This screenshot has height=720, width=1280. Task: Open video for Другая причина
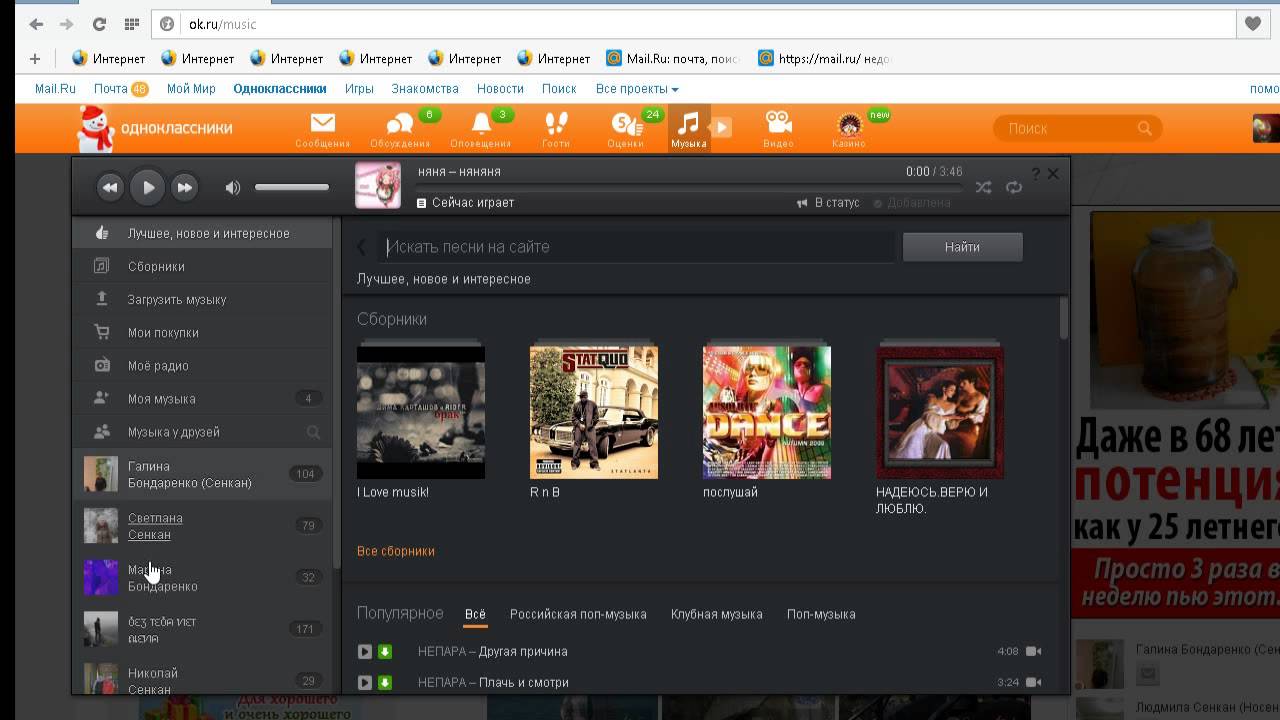1033,652
